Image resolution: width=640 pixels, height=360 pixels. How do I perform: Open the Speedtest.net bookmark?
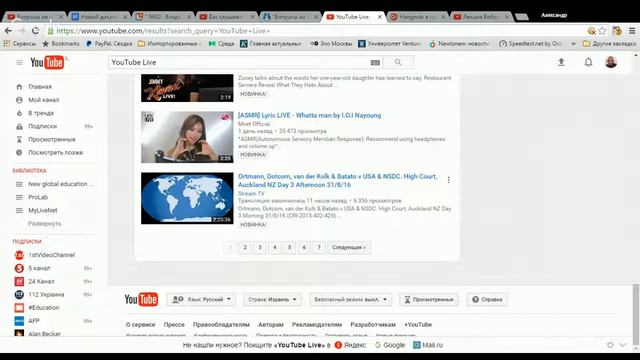pos(531,43)
